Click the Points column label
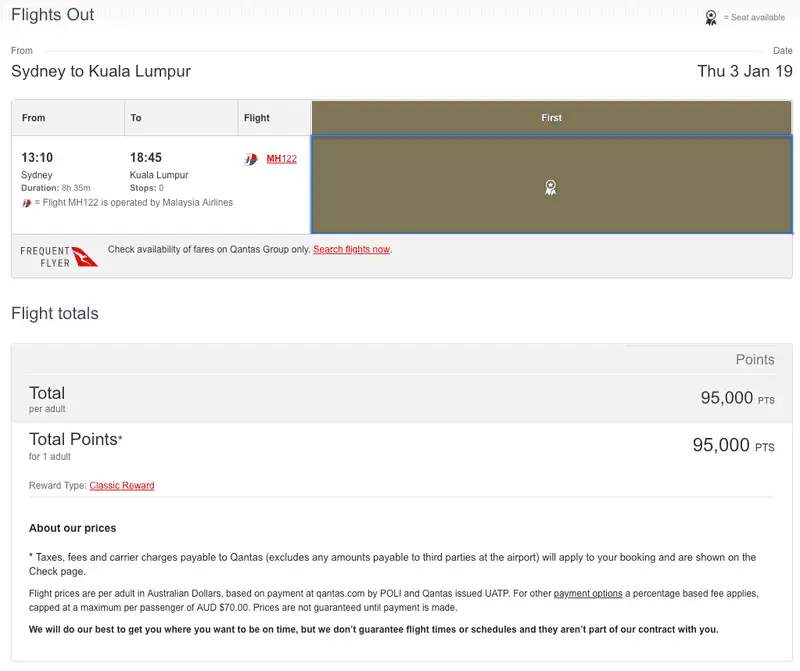800x671 pixels. coord(755,359)
